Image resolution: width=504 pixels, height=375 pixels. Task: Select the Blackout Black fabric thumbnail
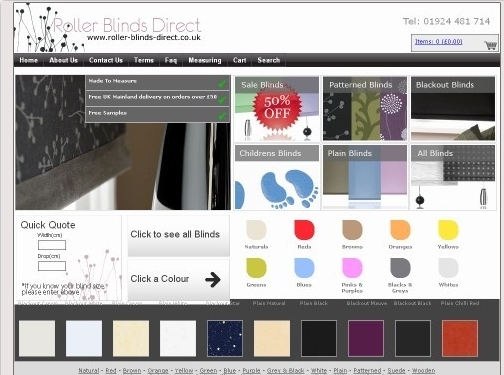pos(413,338)
